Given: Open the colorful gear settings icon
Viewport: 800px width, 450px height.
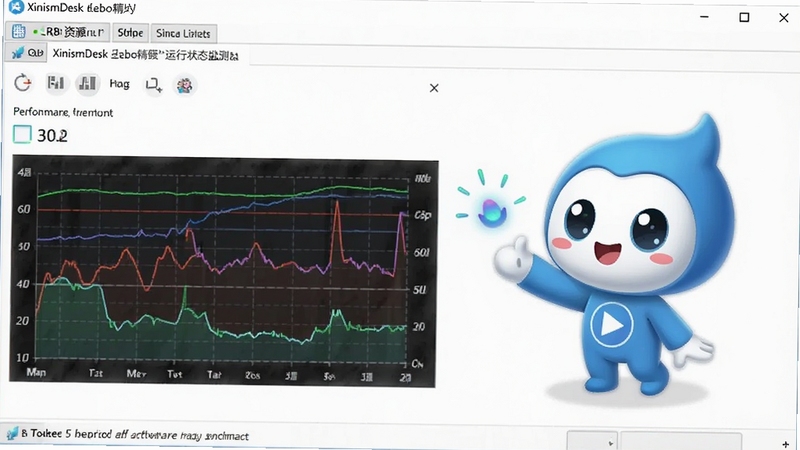Looking at the screenshot, I should (184, 85).
